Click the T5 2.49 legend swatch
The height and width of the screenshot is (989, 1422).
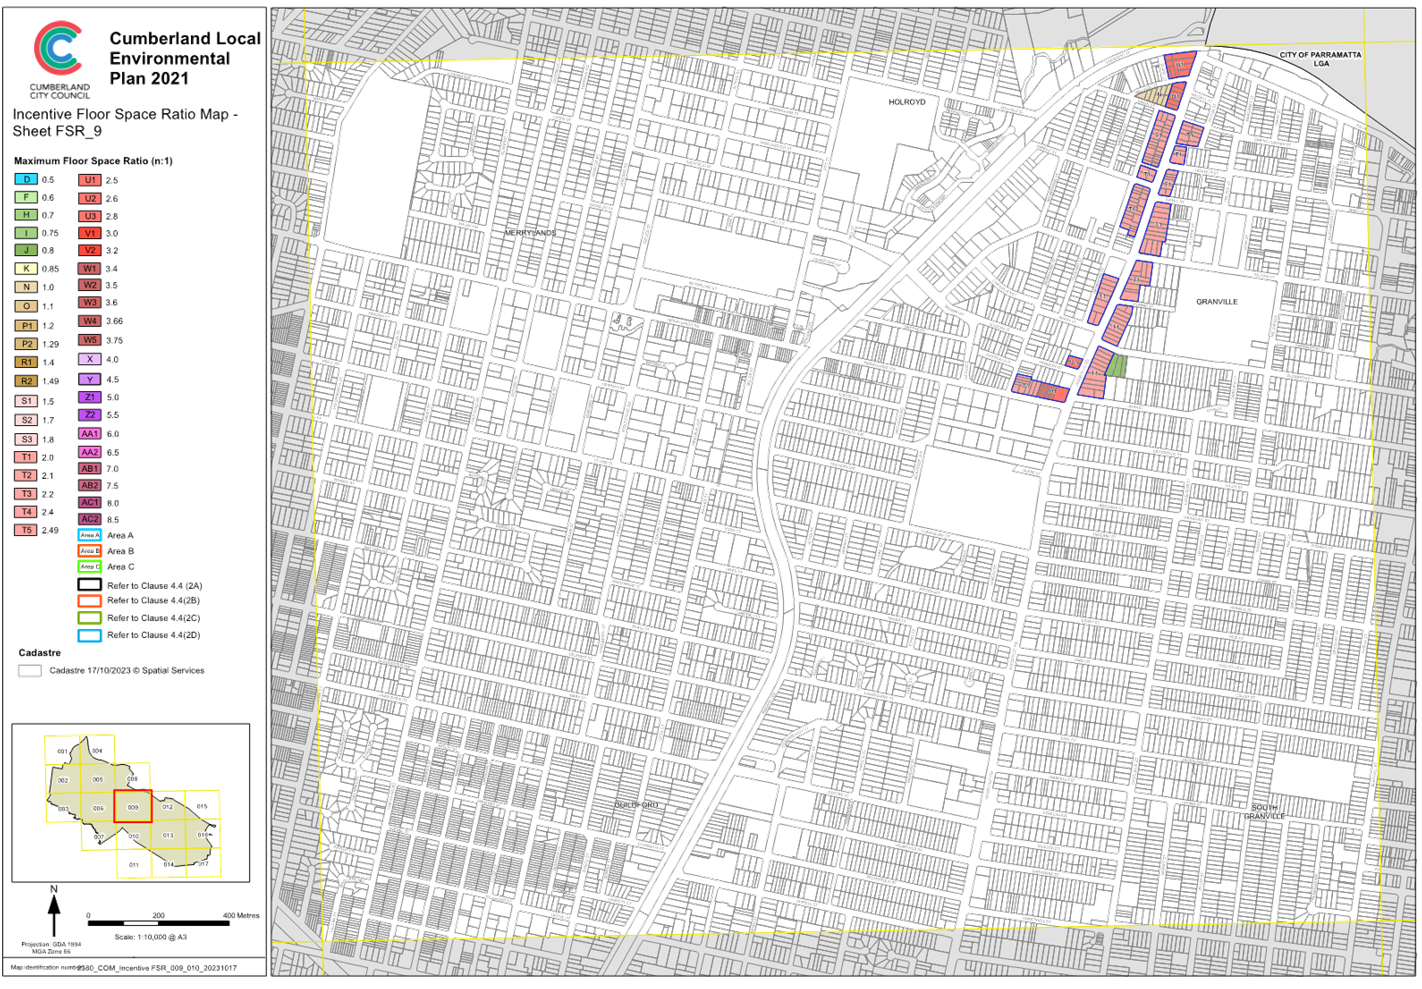[26, 530]
